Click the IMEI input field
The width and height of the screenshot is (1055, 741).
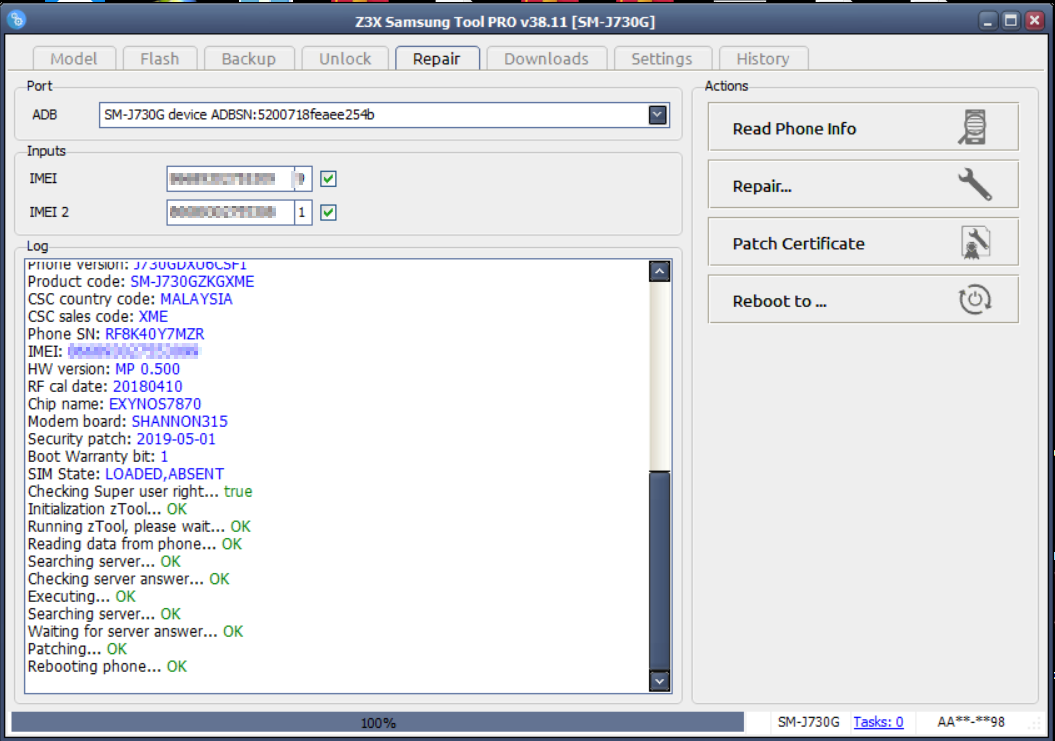click(230, 179)
